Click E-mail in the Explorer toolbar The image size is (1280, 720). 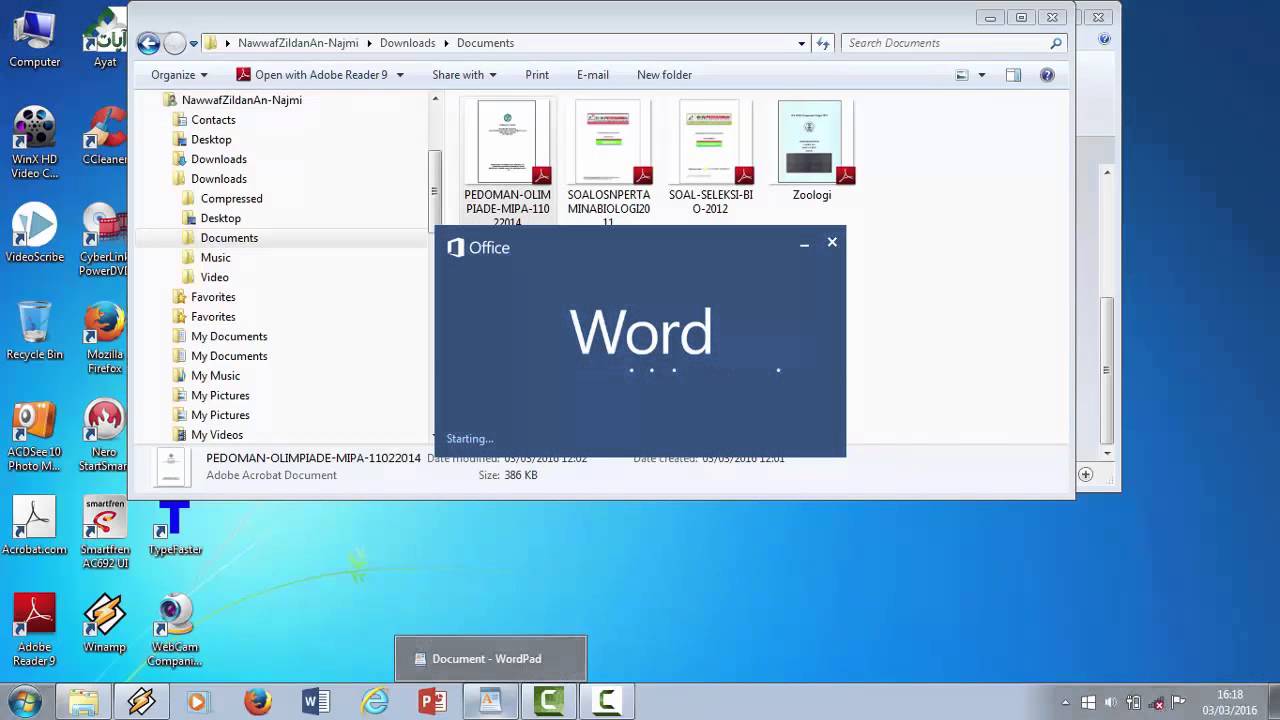593,75
